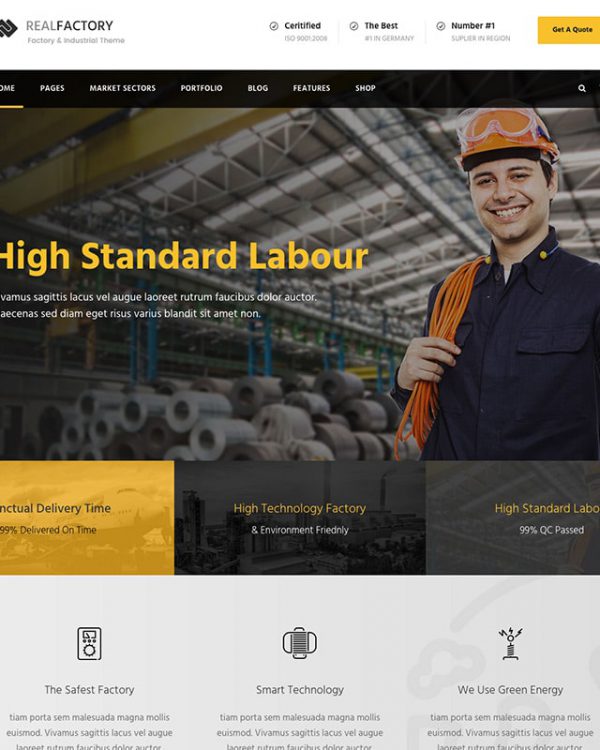
Task: Click The Safest Factory meter icon
Action: tap(89, 643)
